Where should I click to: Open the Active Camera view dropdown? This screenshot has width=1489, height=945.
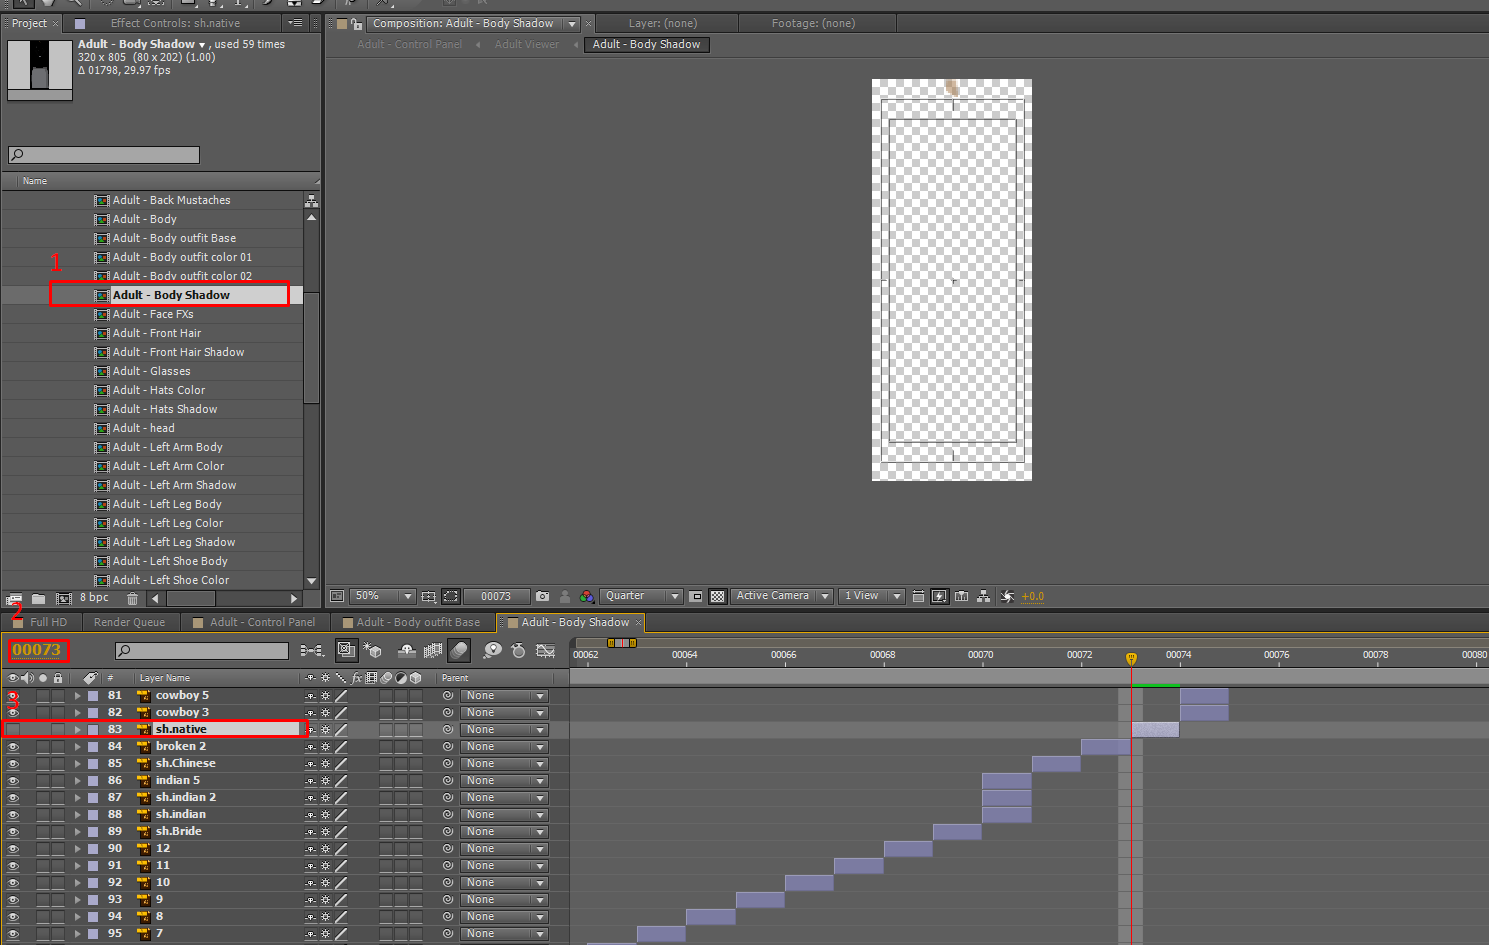pyautogui.click(x=782, y=596)
